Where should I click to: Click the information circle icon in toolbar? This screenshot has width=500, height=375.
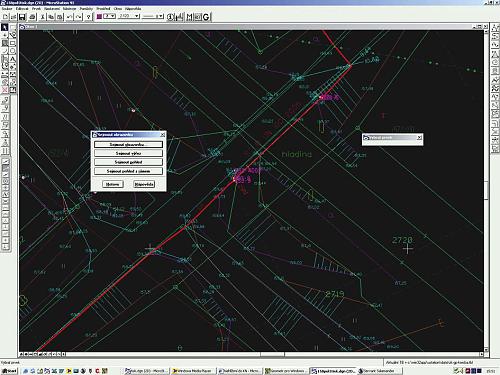click(170, 17)
